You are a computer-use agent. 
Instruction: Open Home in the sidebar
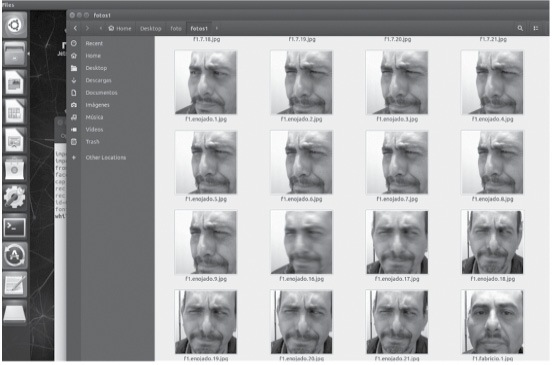(x=93, y=56)
